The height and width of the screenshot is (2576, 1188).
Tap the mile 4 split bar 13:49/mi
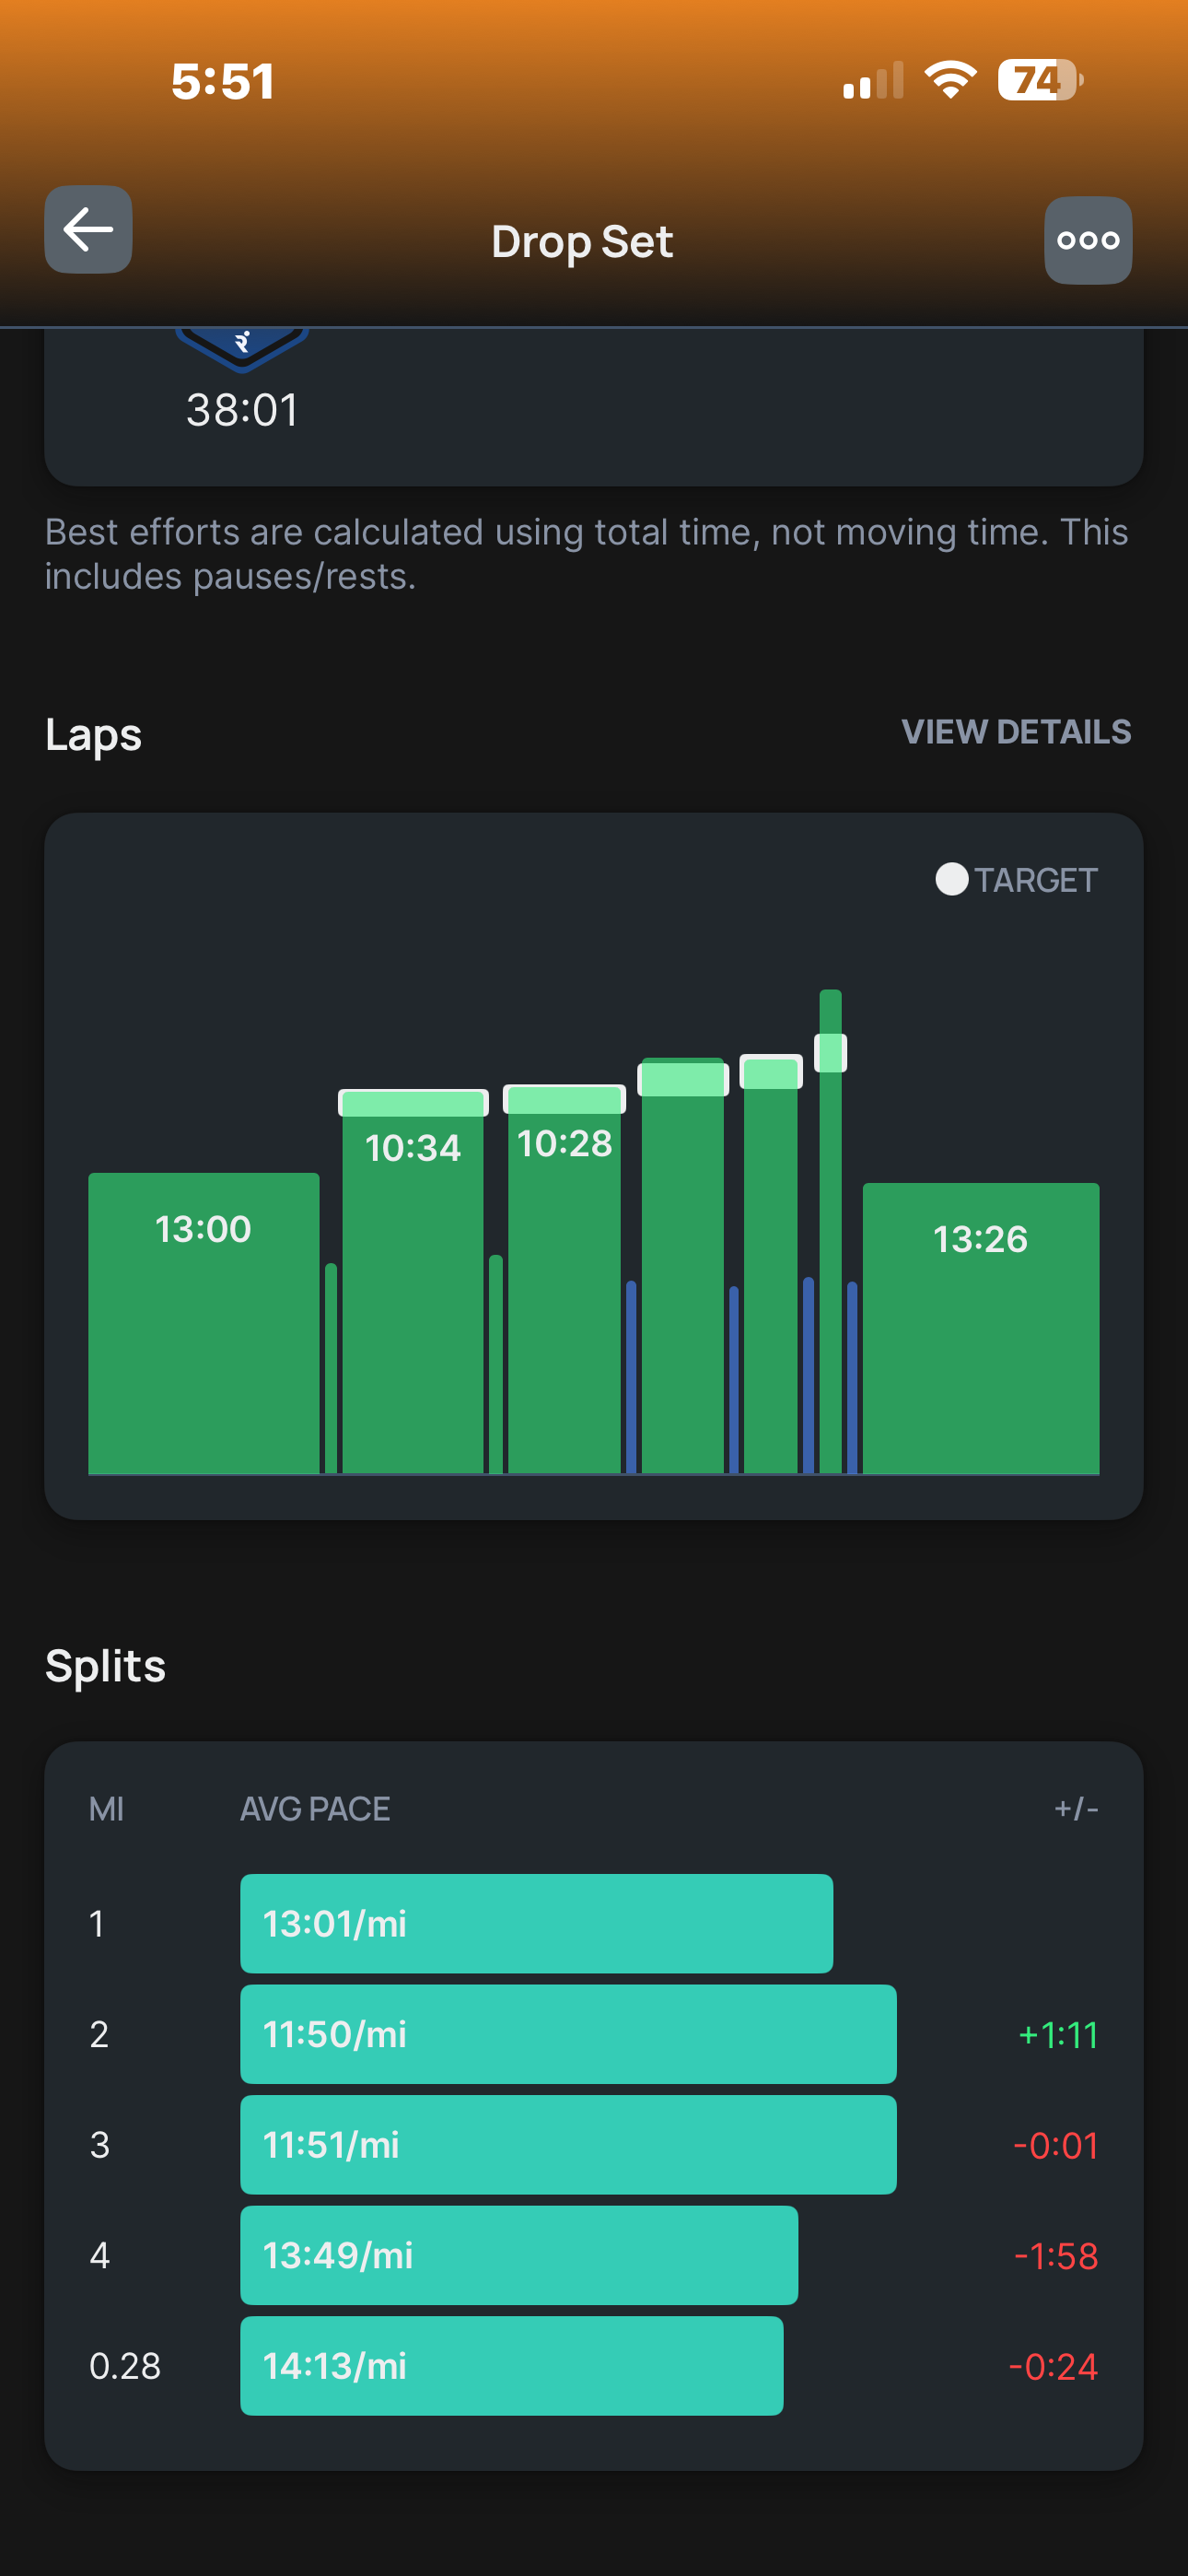[x=519, y=2255]
